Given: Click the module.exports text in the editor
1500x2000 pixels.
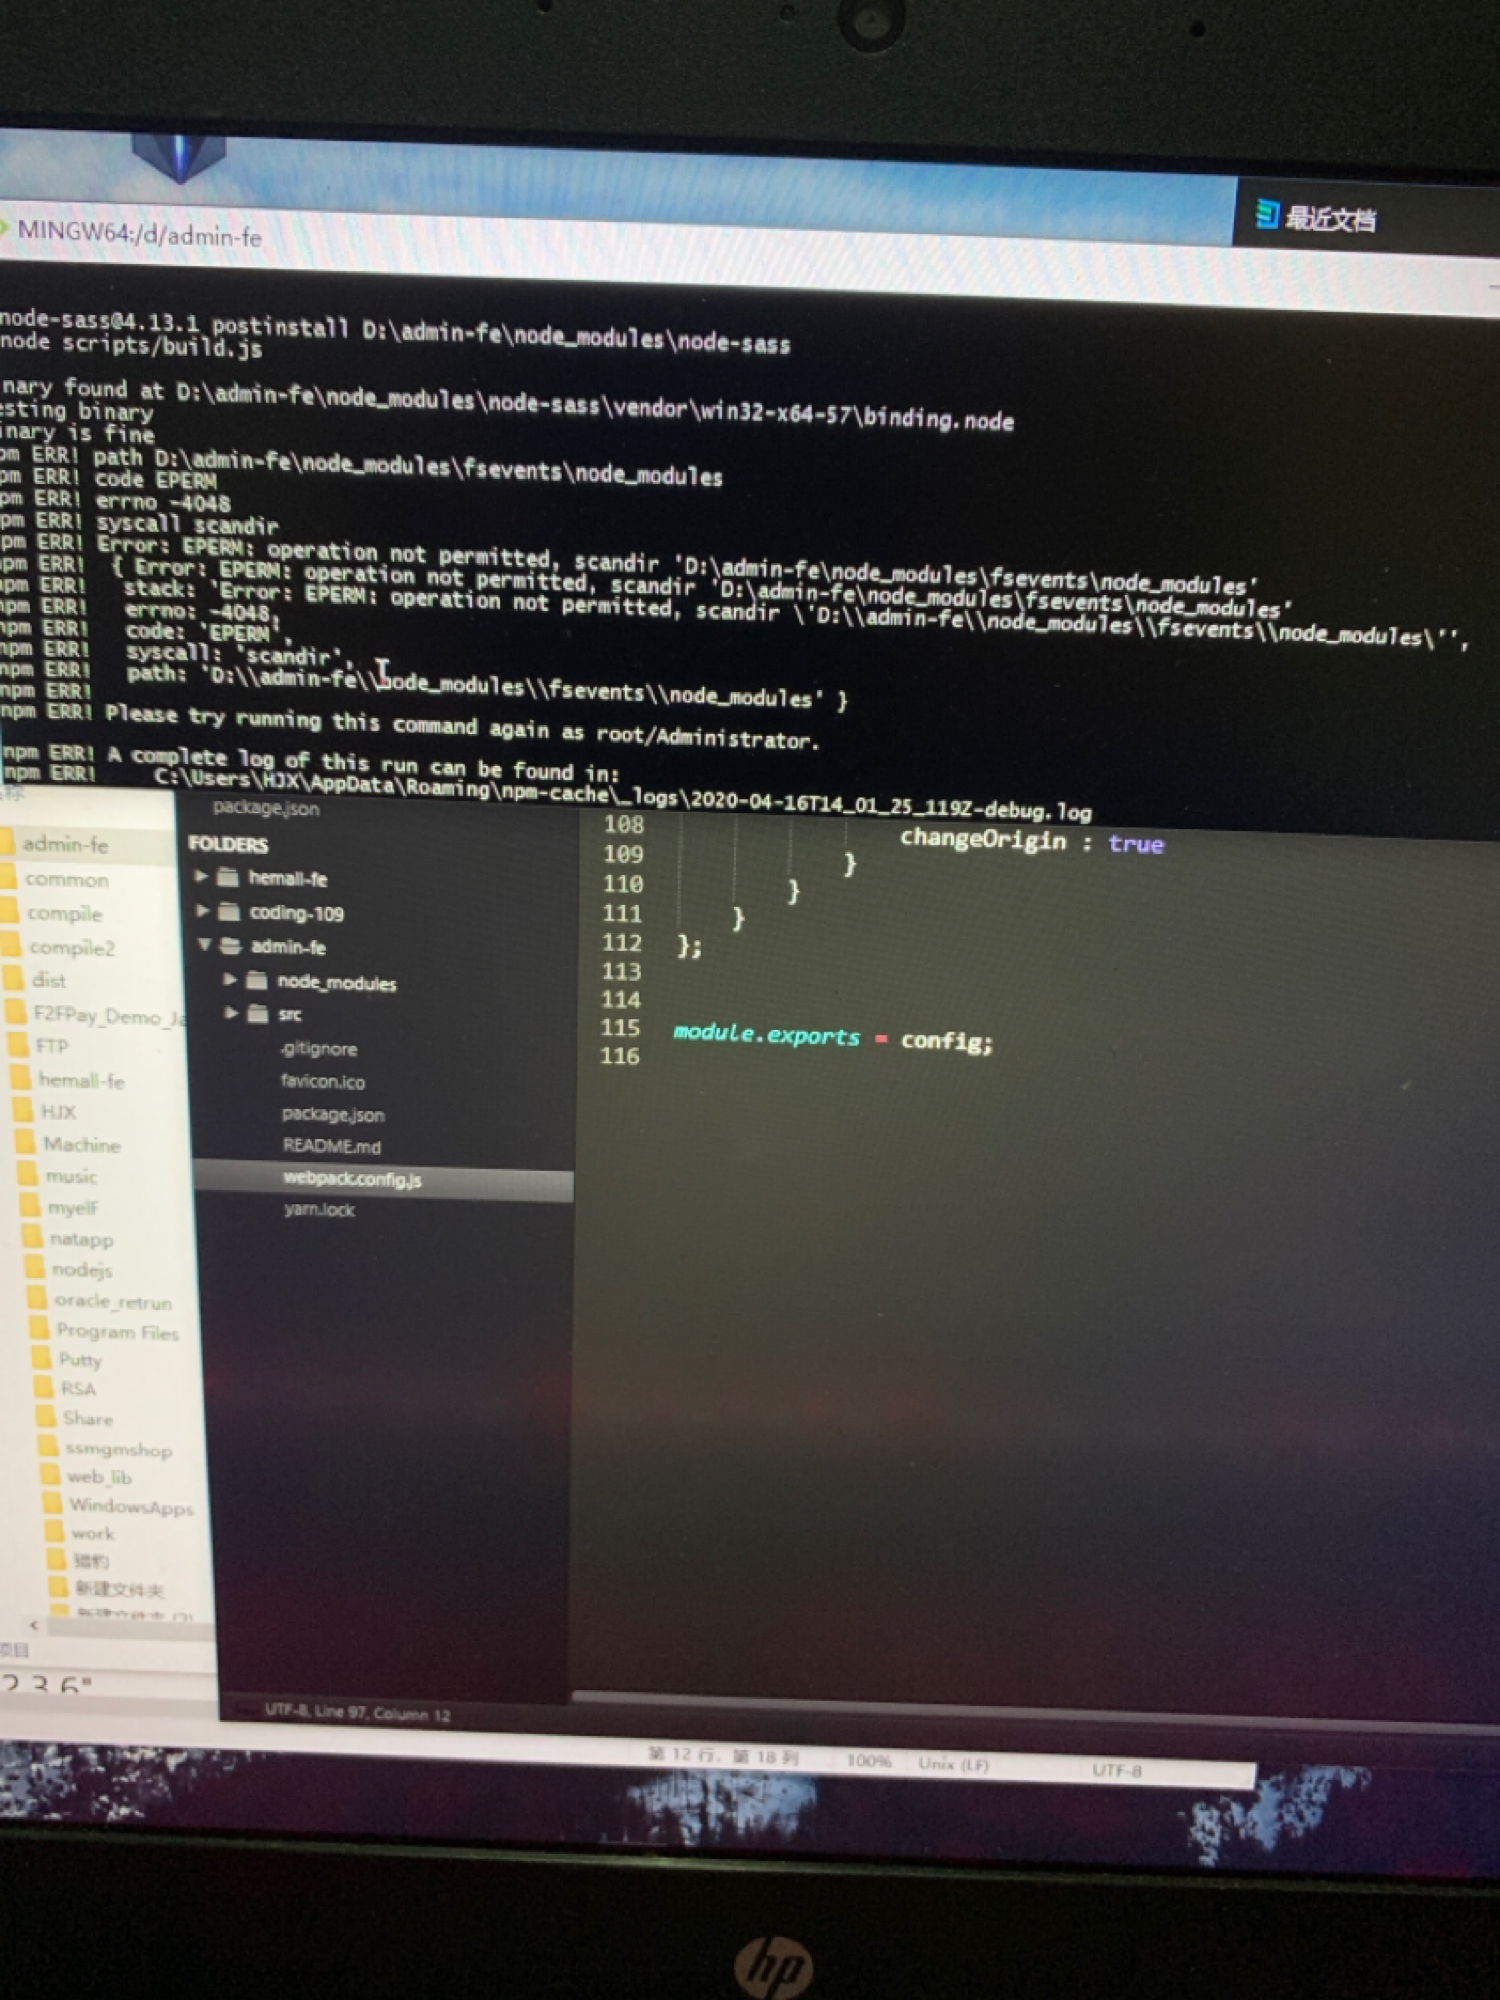Looking at the screenshot, I should pyautogui.click(x=766, y=1034).
